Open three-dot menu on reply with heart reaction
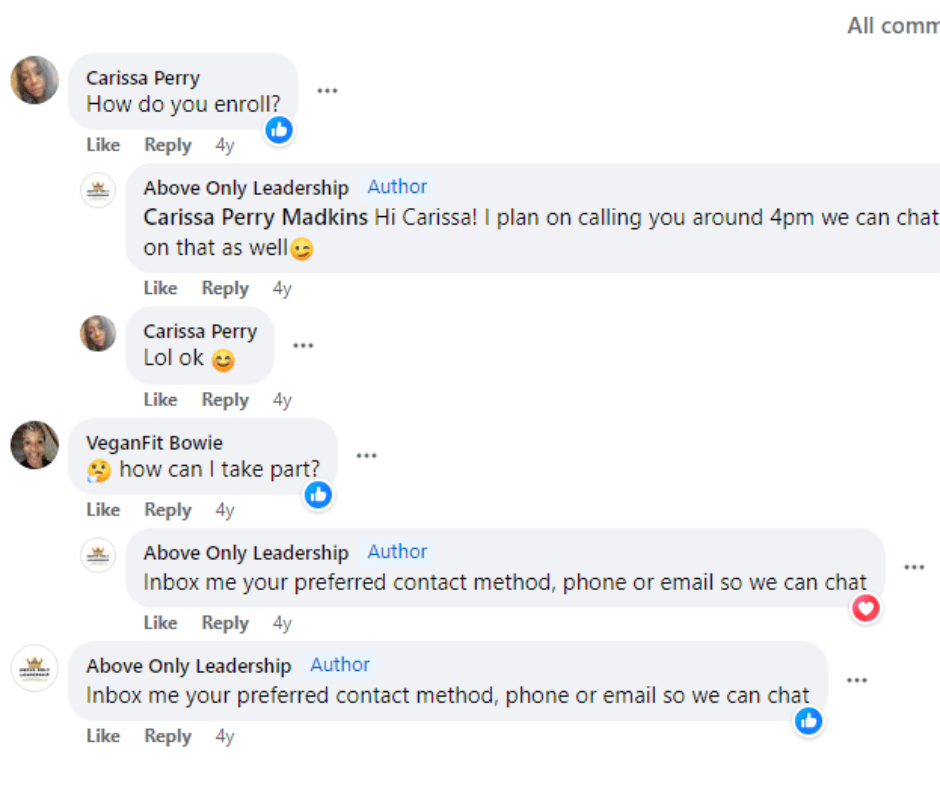This screenshot has height=788, width=940. click(x=914, y=567)
